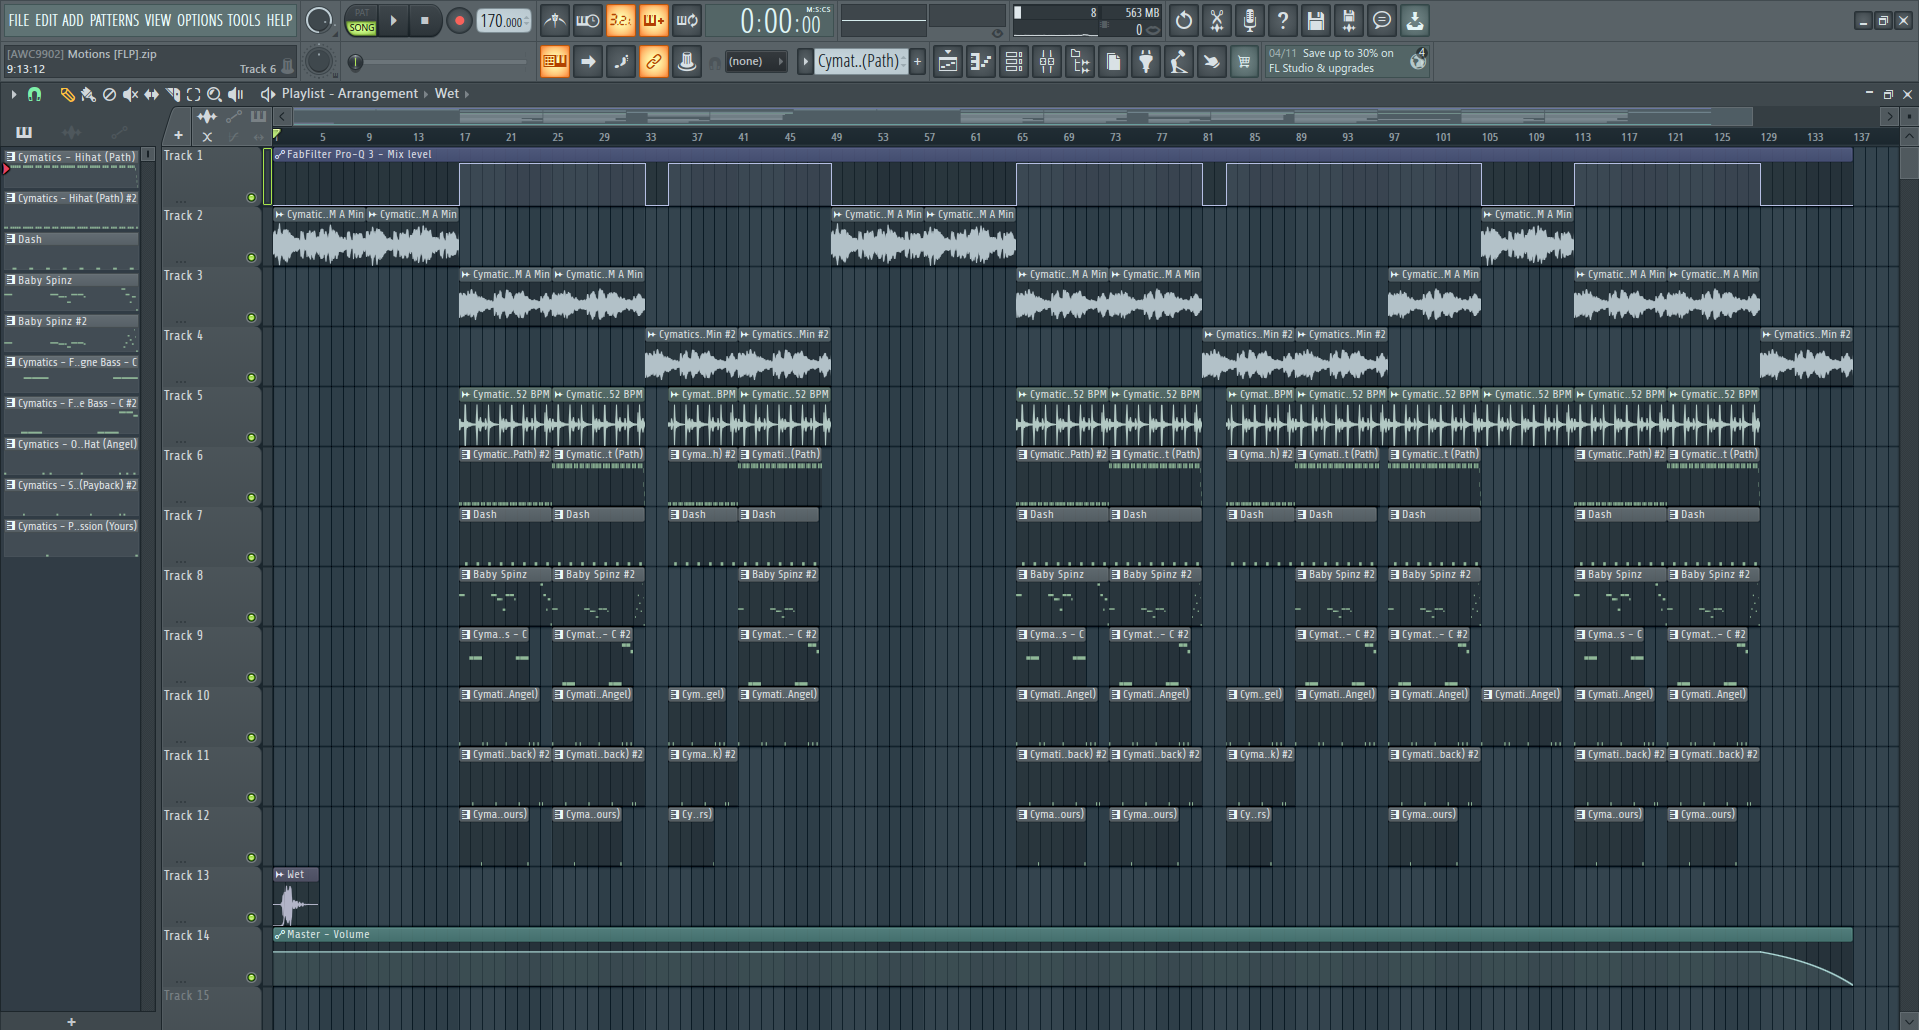Screen dimensions: 1919x1030
Task: Click the main volume slider handle
Action: point(355,62)
